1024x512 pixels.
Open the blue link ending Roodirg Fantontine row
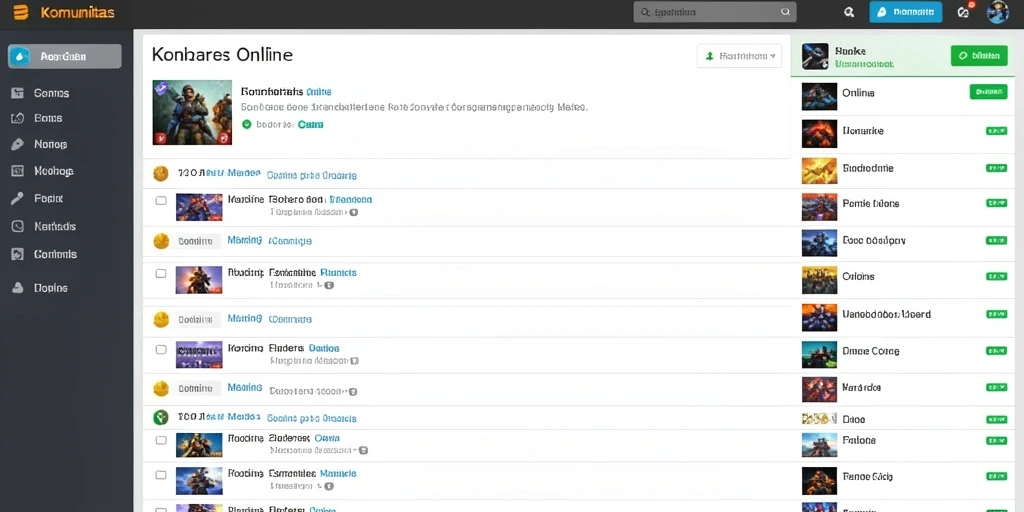coord(339,272)
